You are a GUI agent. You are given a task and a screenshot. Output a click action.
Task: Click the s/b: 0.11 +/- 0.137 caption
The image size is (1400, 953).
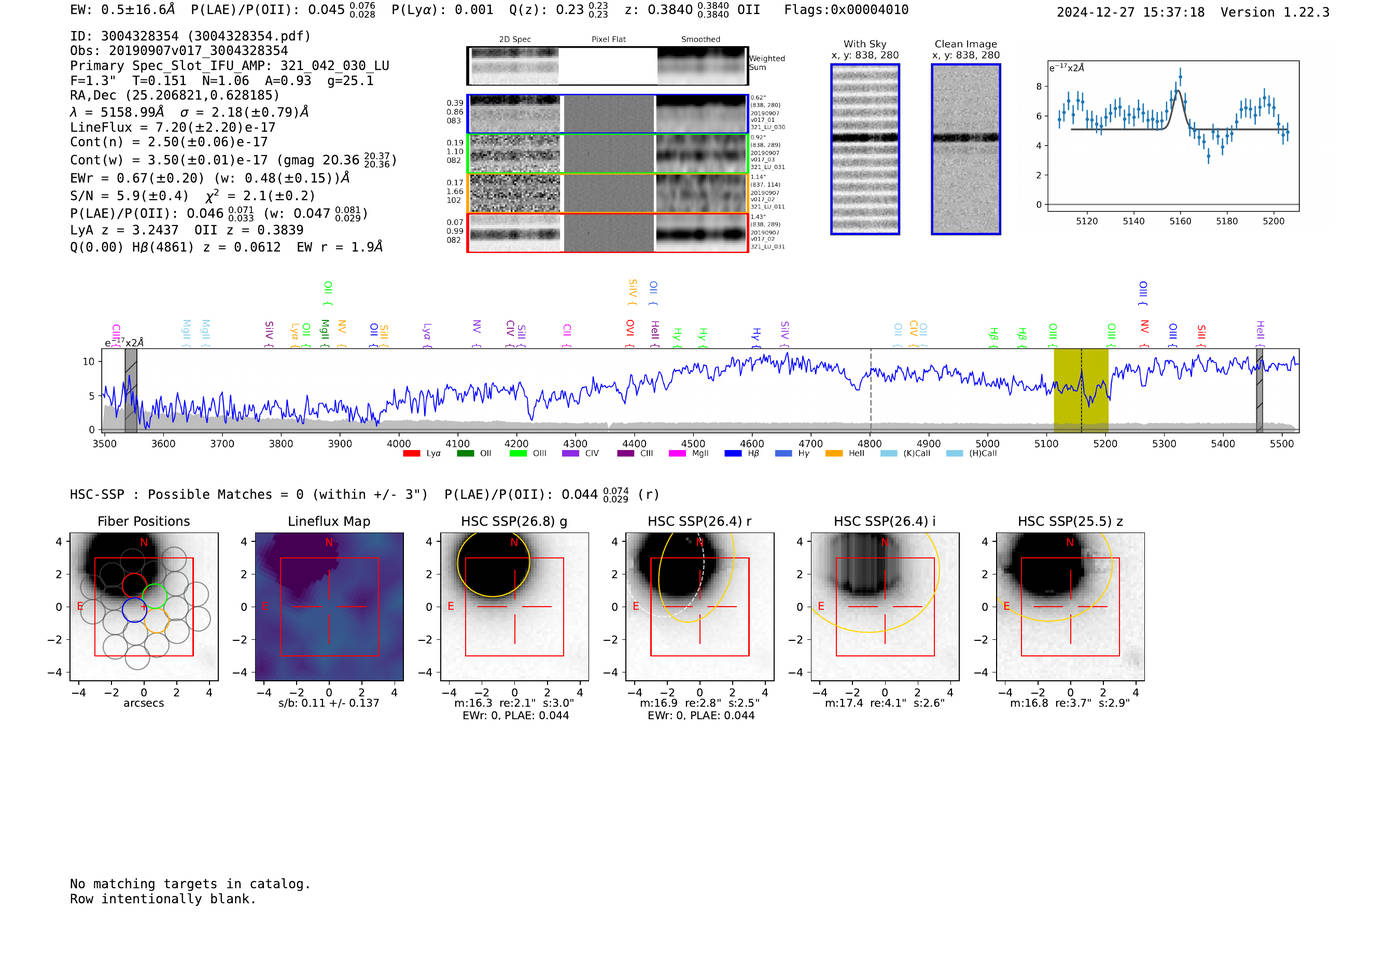point(329,703)
